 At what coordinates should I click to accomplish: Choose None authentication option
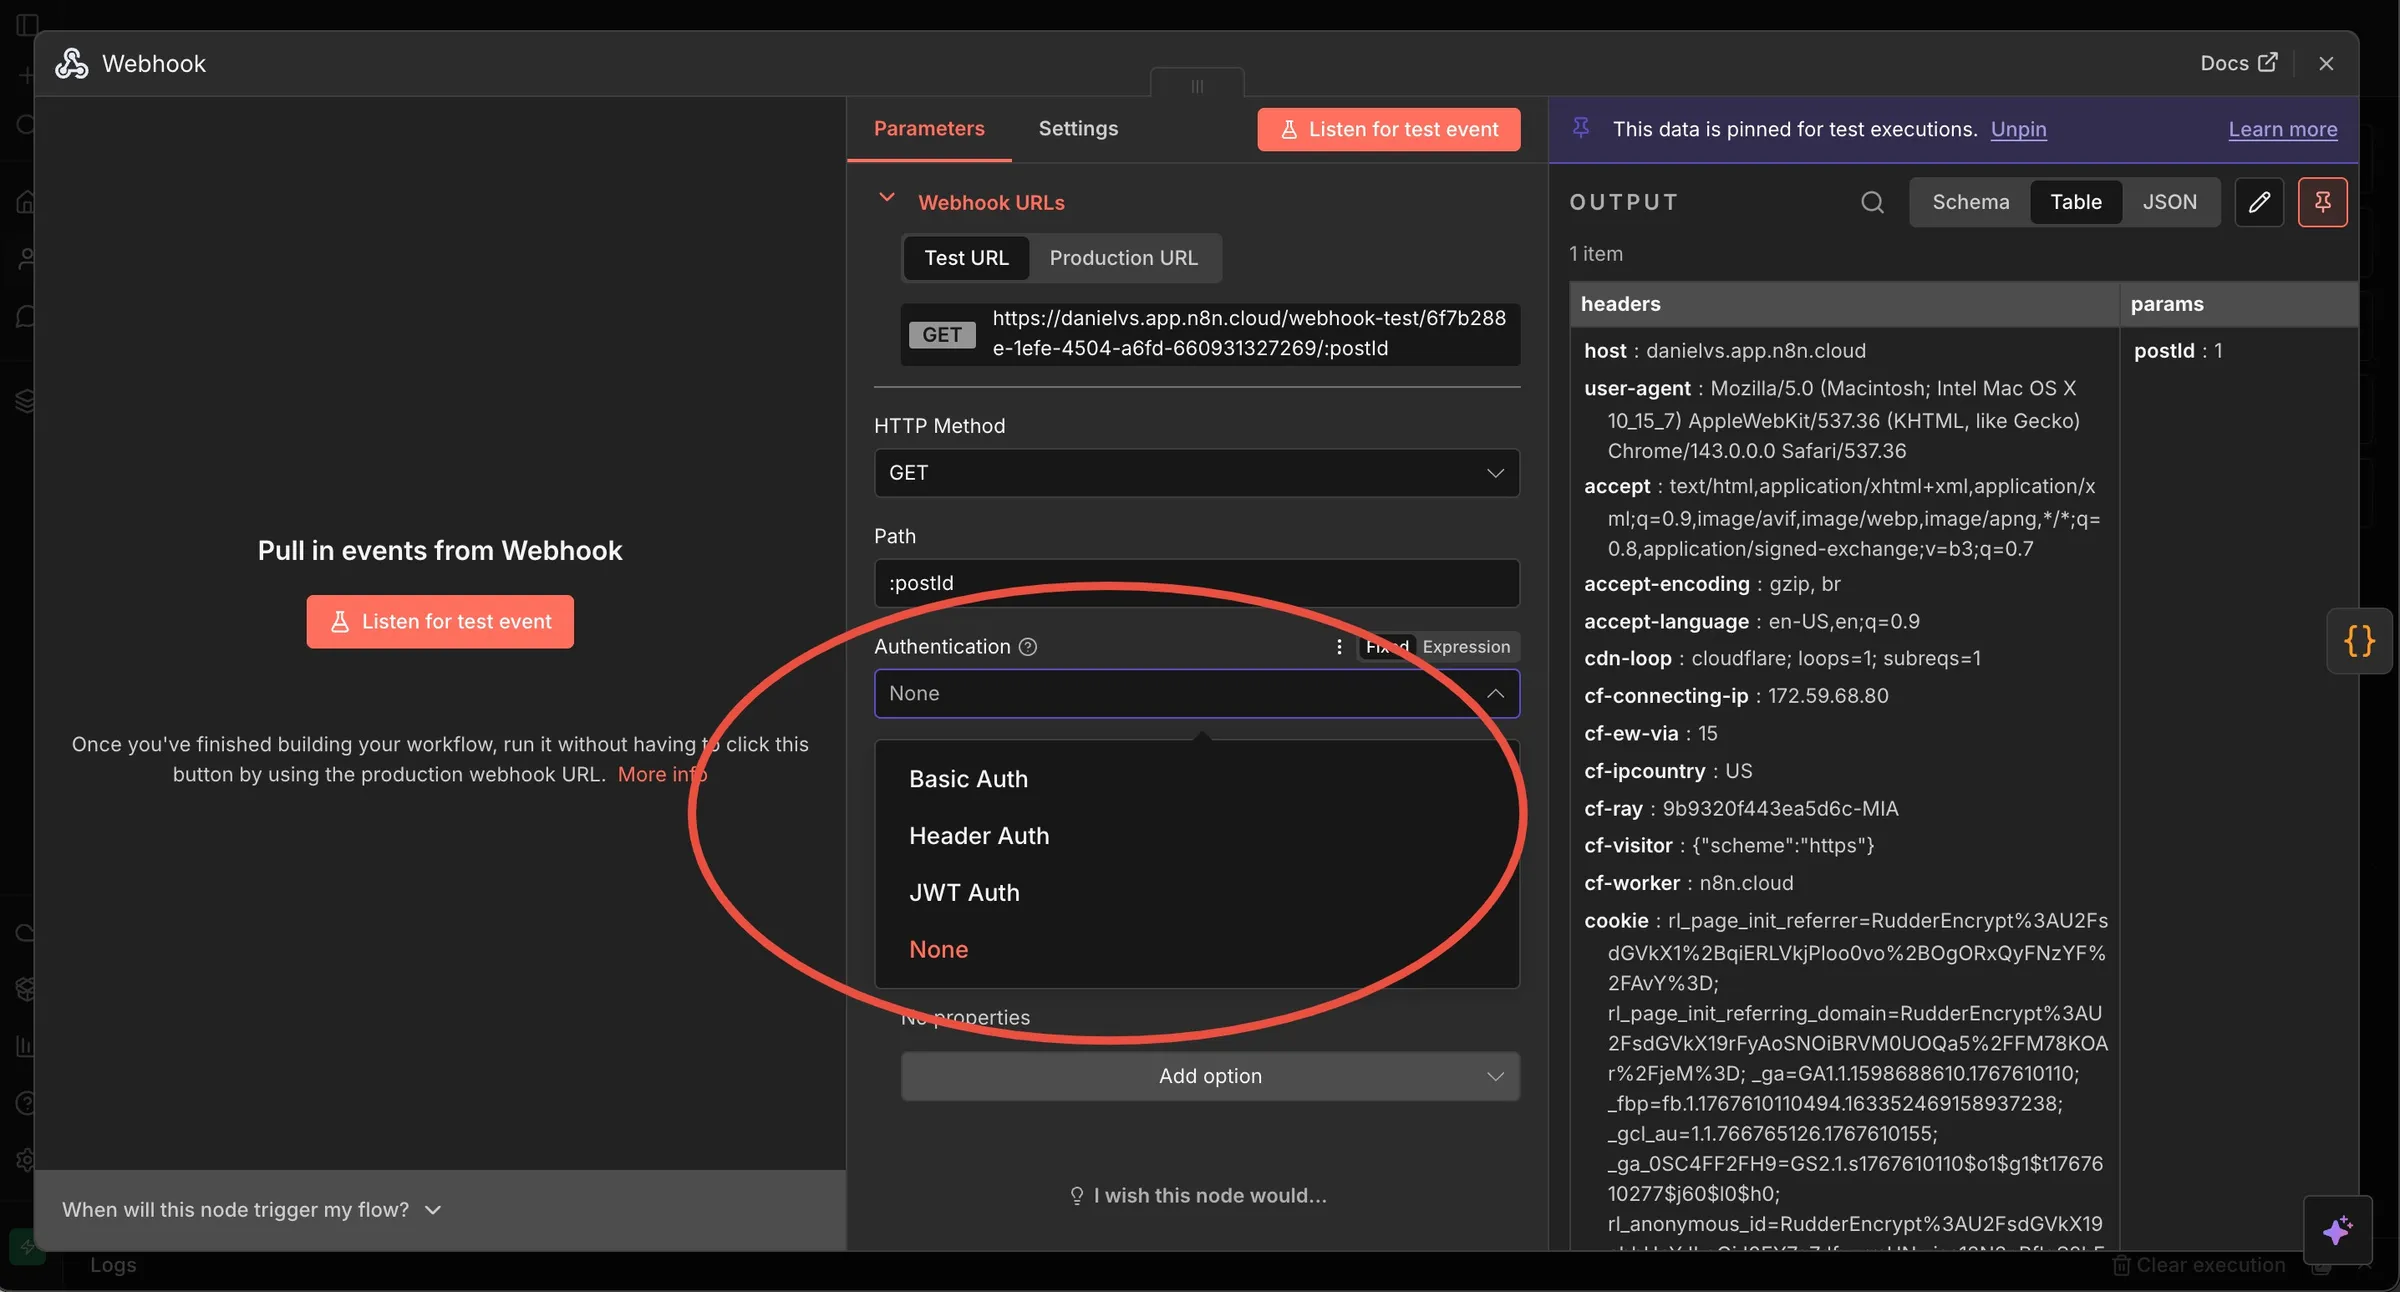pyautogui.click(x=1197, y=950)
